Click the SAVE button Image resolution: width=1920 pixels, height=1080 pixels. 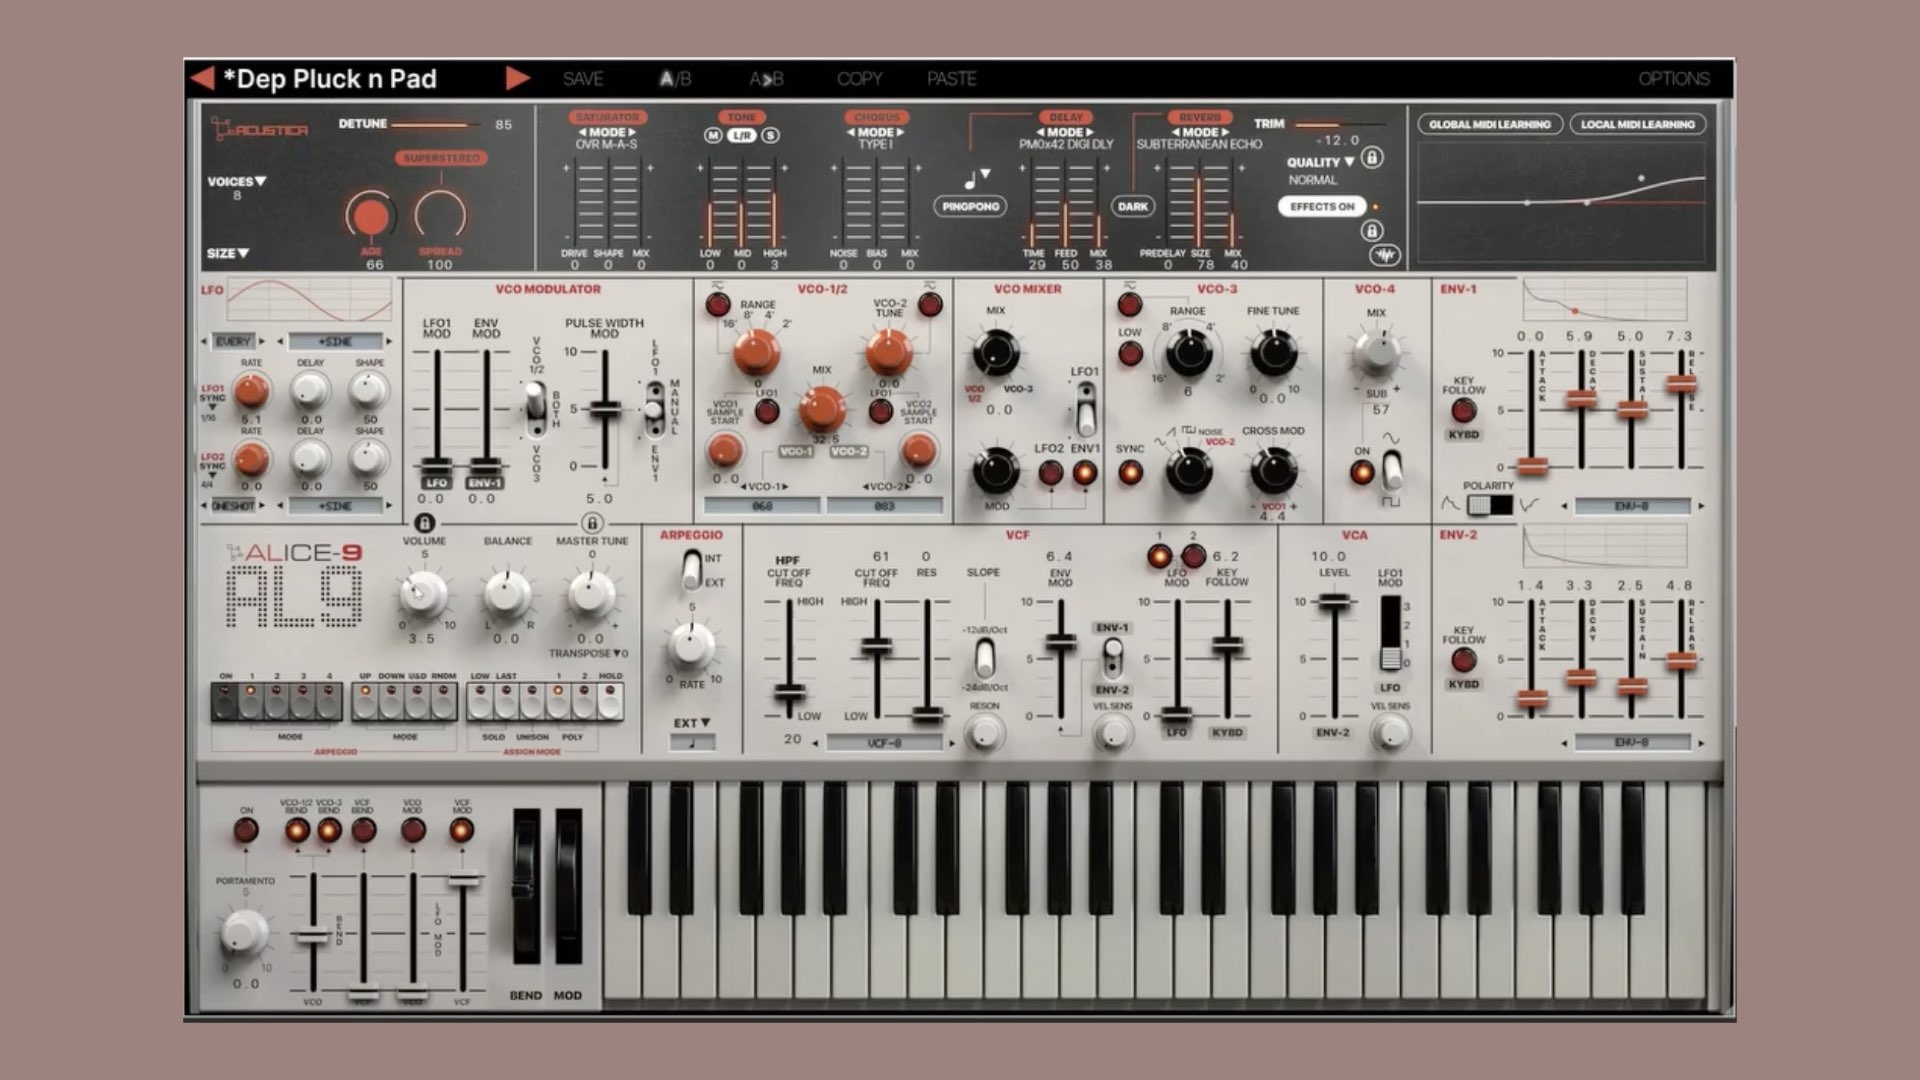pyautogui.click(x=583, y=78)
